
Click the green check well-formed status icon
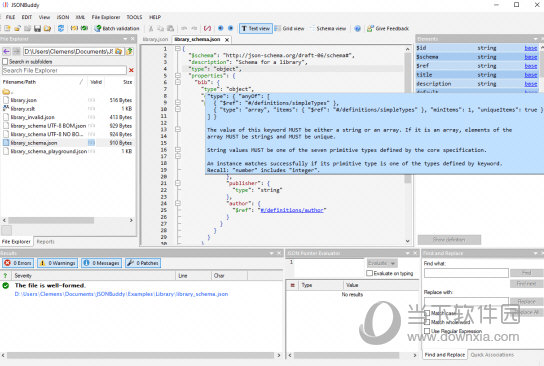coord(6,286)
